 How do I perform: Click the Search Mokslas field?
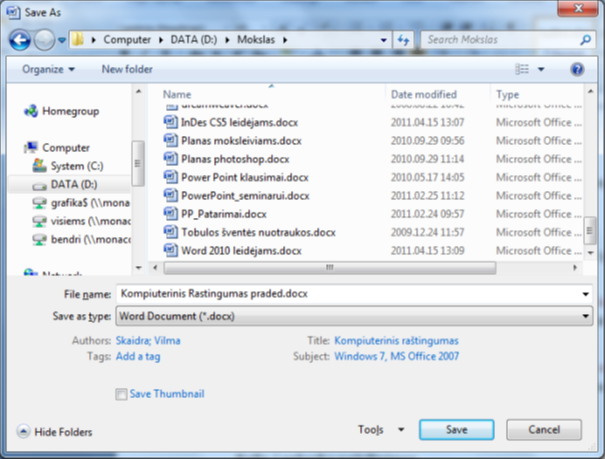tap(500, 40)
